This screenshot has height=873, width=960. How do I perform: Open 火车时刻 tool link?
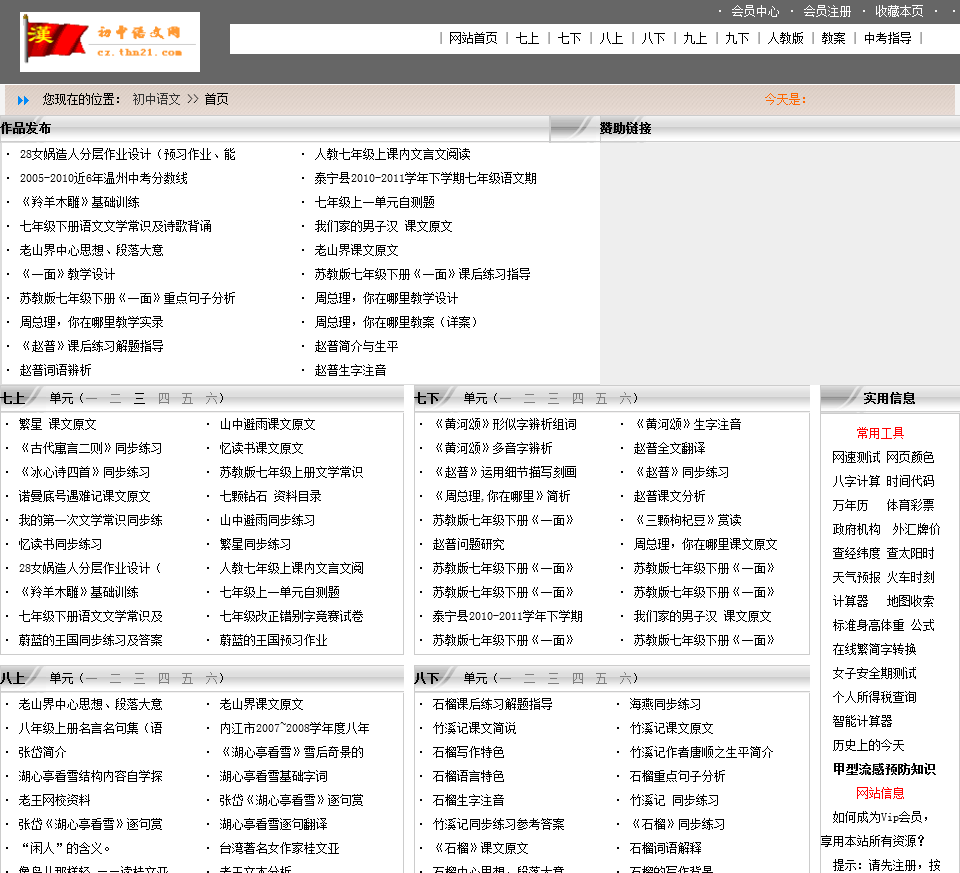[x=910, y=577]
